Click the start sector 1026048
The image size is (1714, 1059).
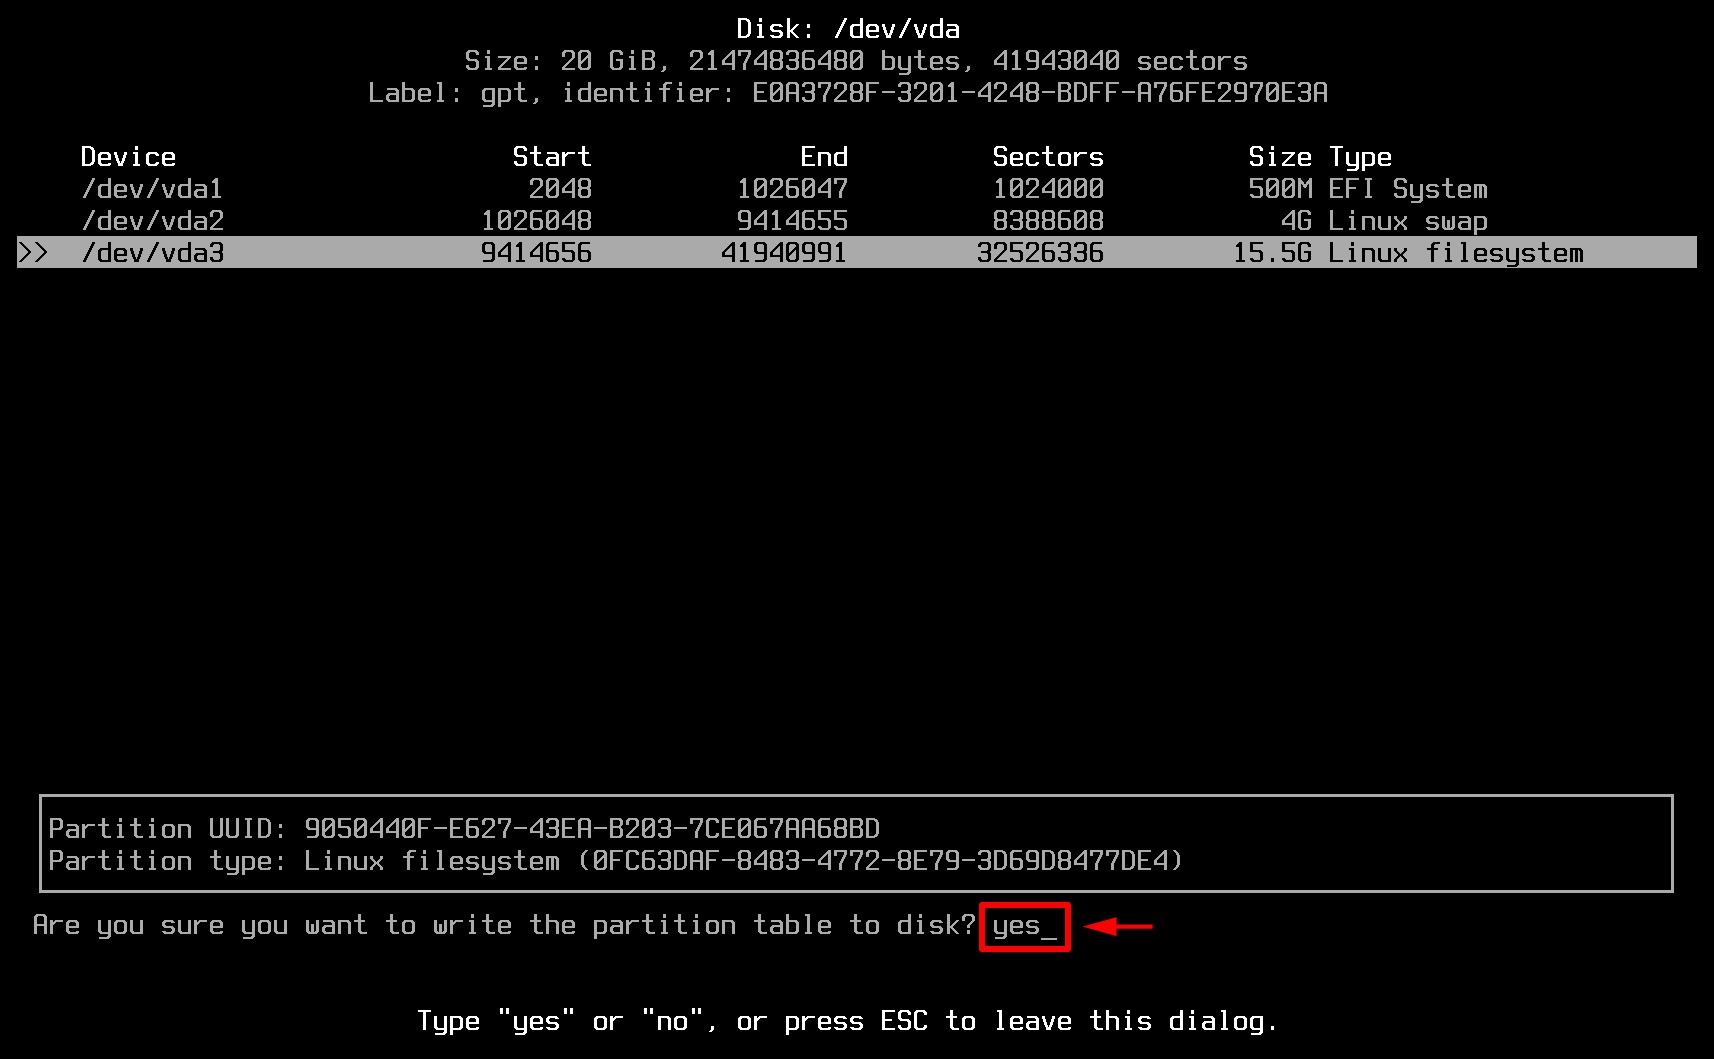536,221
